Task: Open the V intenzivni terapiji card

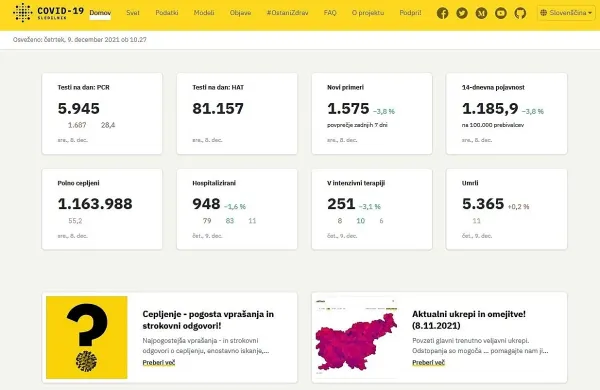Action: coord(372,209)
